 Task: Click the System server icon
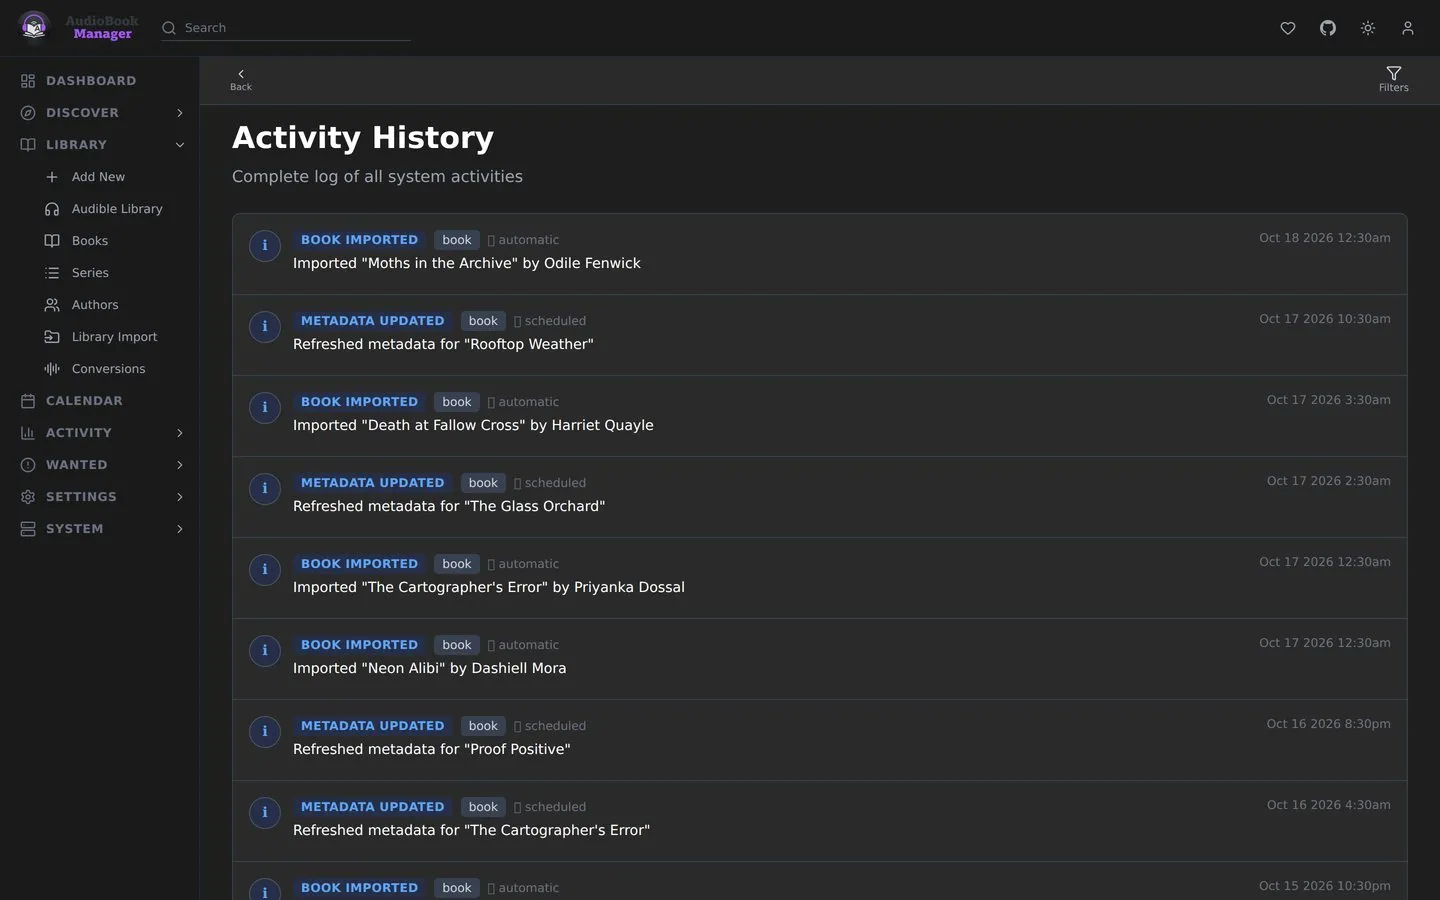point(28,529)
